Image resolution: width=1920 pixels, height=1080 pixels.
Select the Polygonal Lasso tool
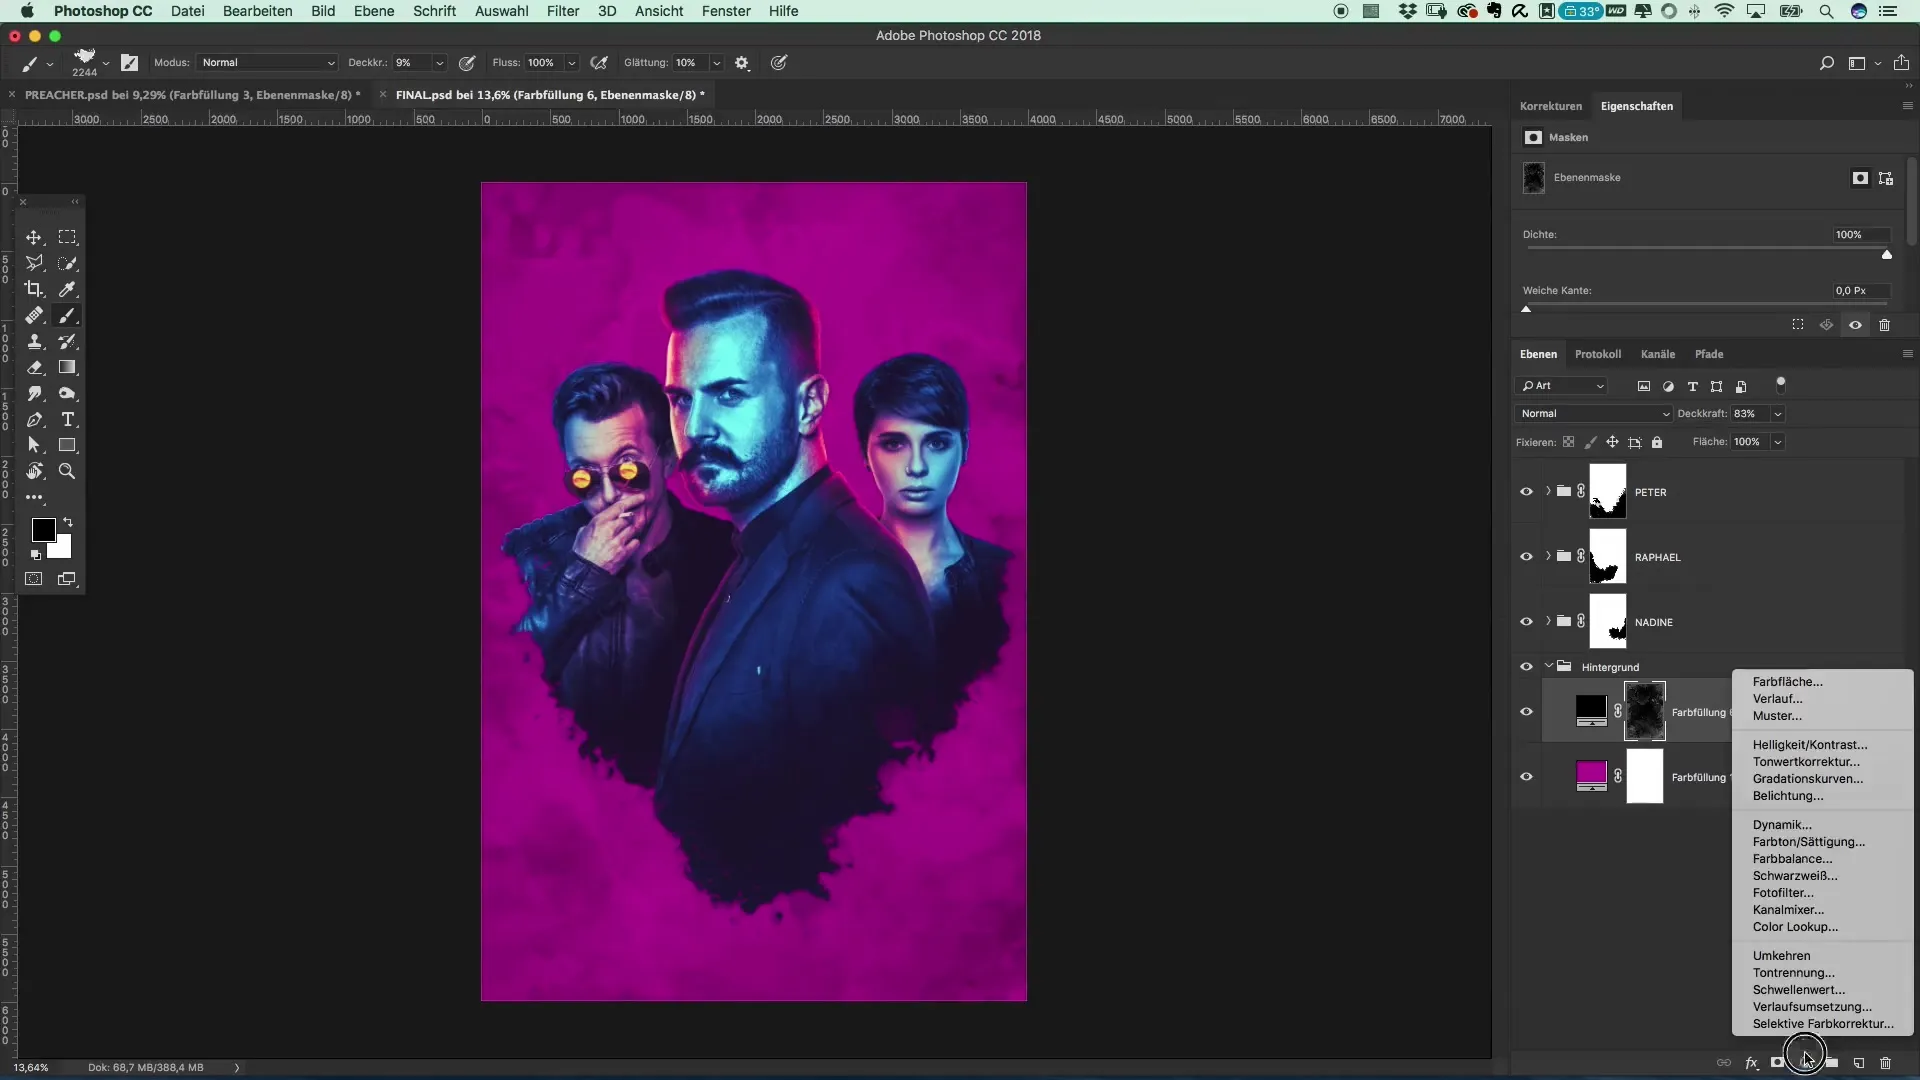(34, 263)
